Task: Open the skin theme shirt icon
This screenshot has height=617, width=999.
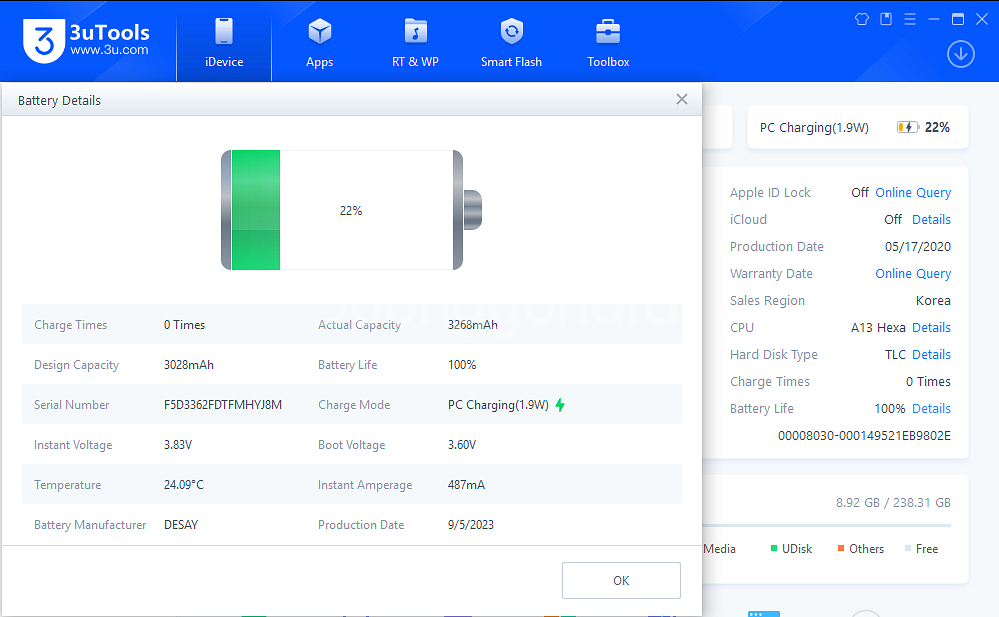Action: click(x=862, y=19)
